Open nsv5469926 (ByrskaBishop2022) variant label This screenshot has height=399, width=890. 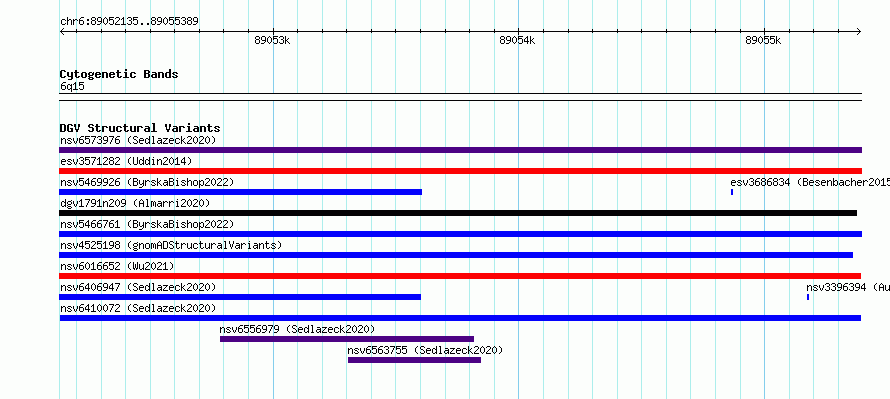147,182
